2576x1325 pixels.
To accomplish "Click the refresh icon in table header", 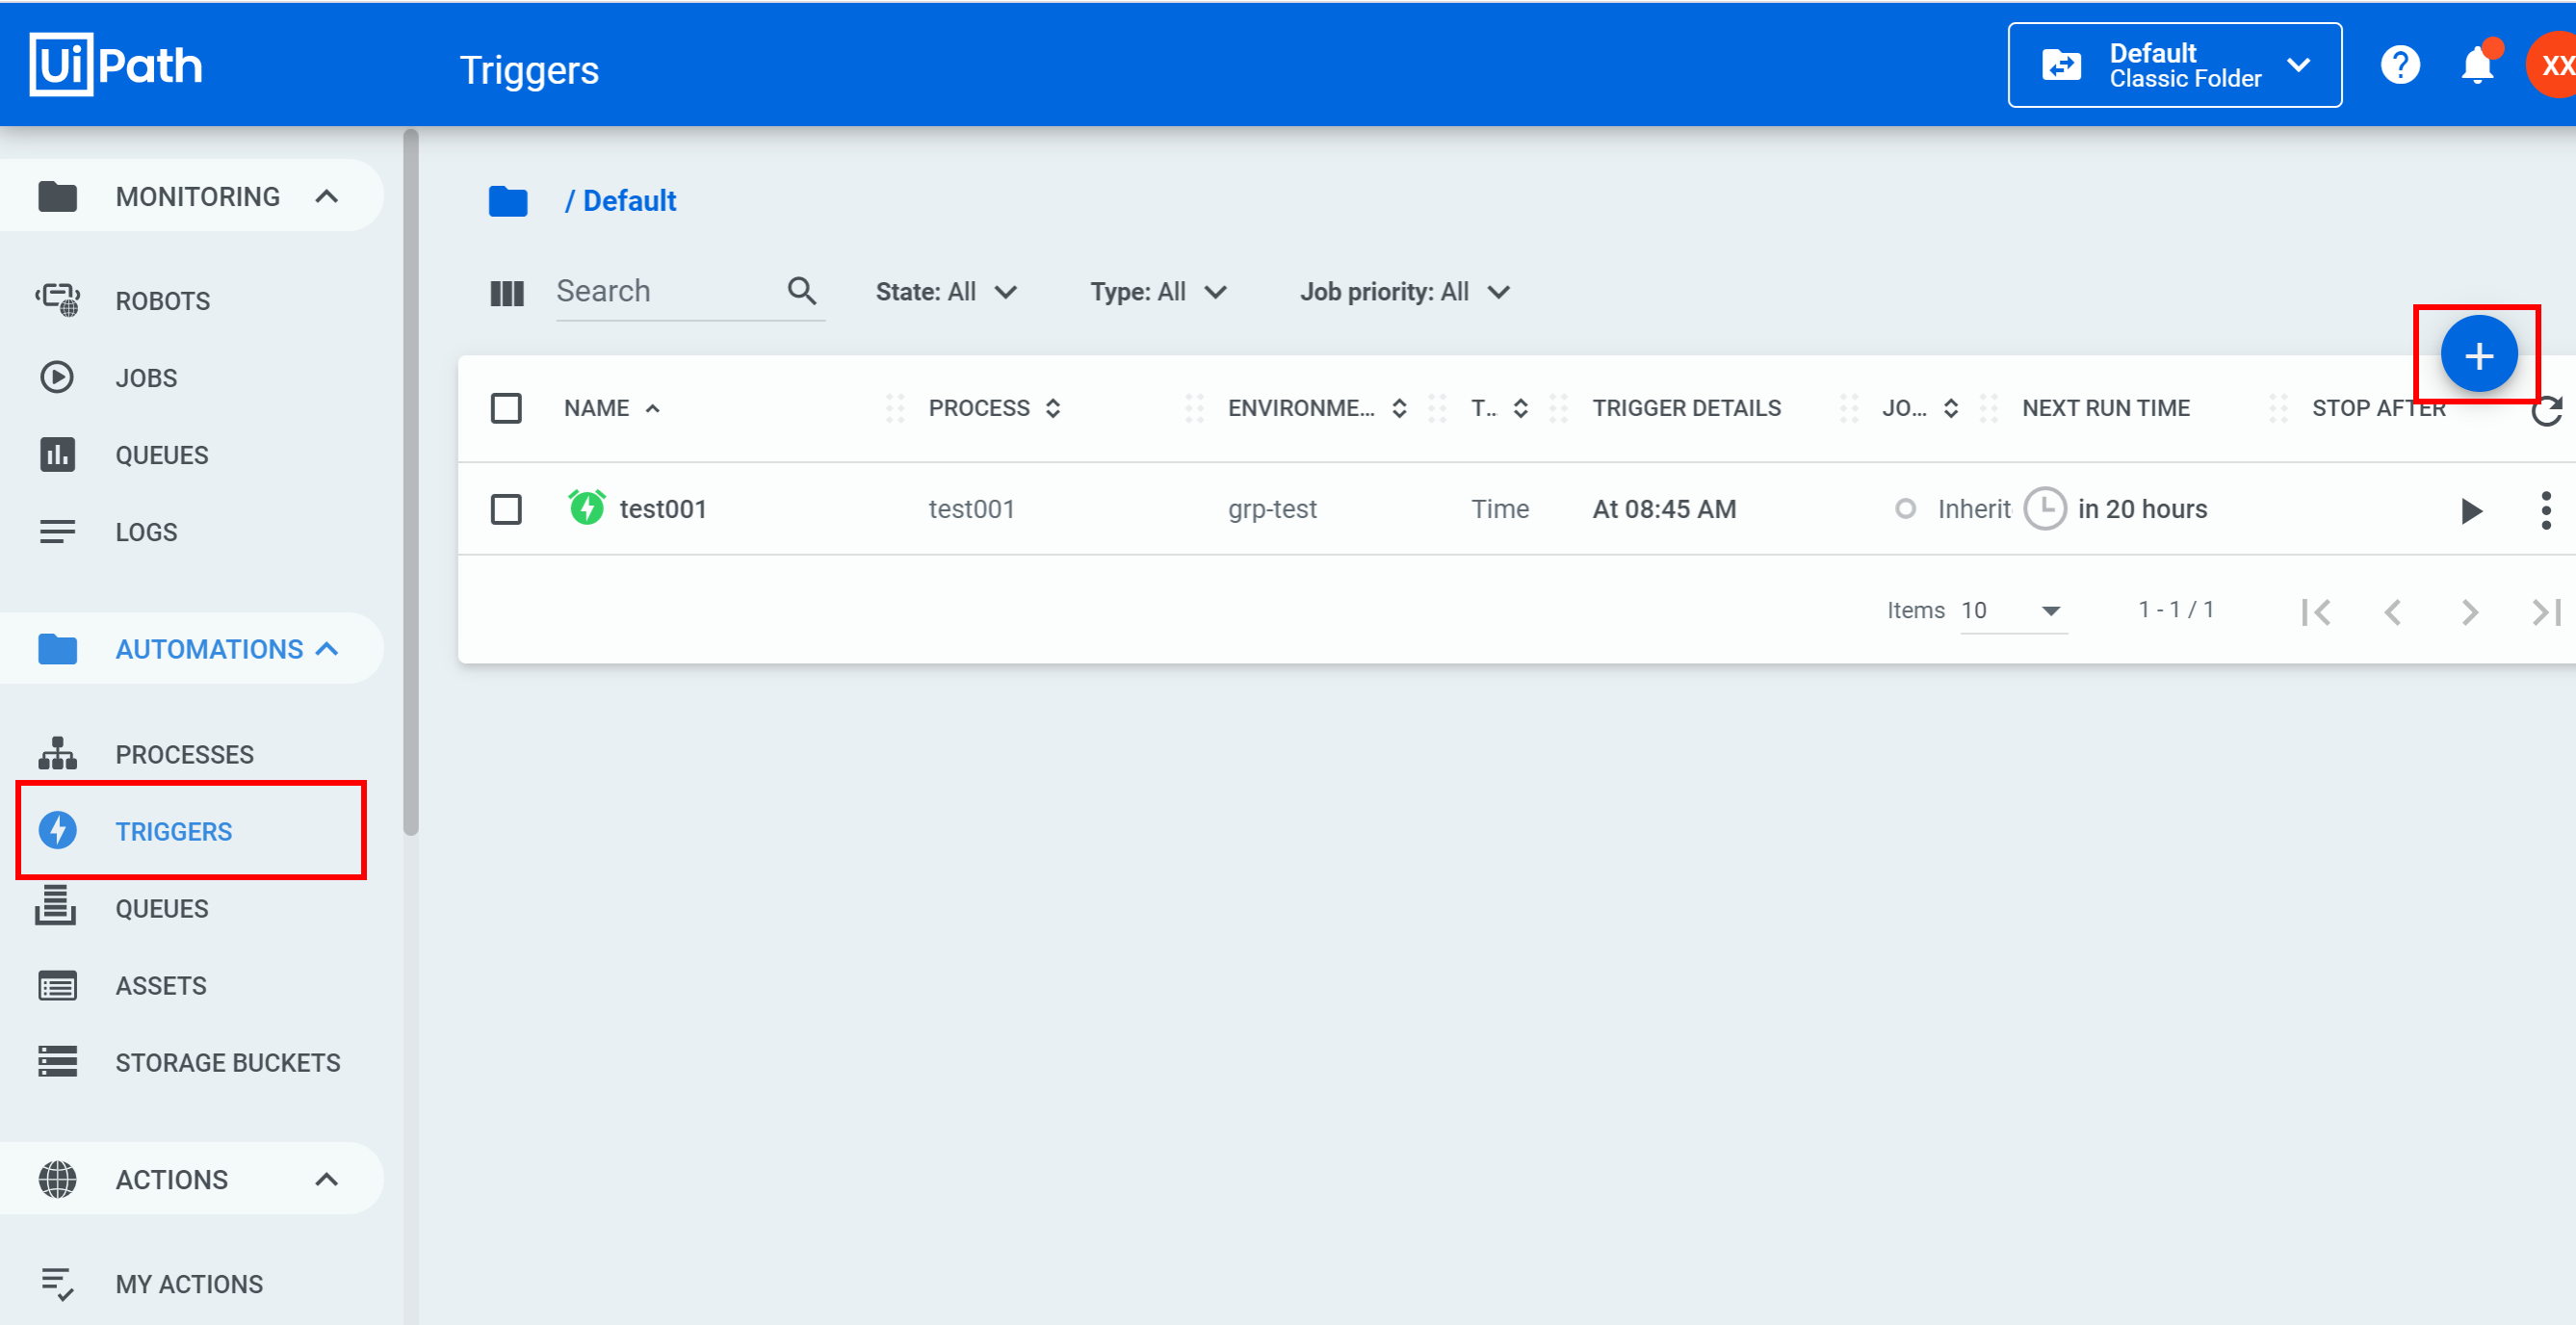I will tap(2546, 410).
